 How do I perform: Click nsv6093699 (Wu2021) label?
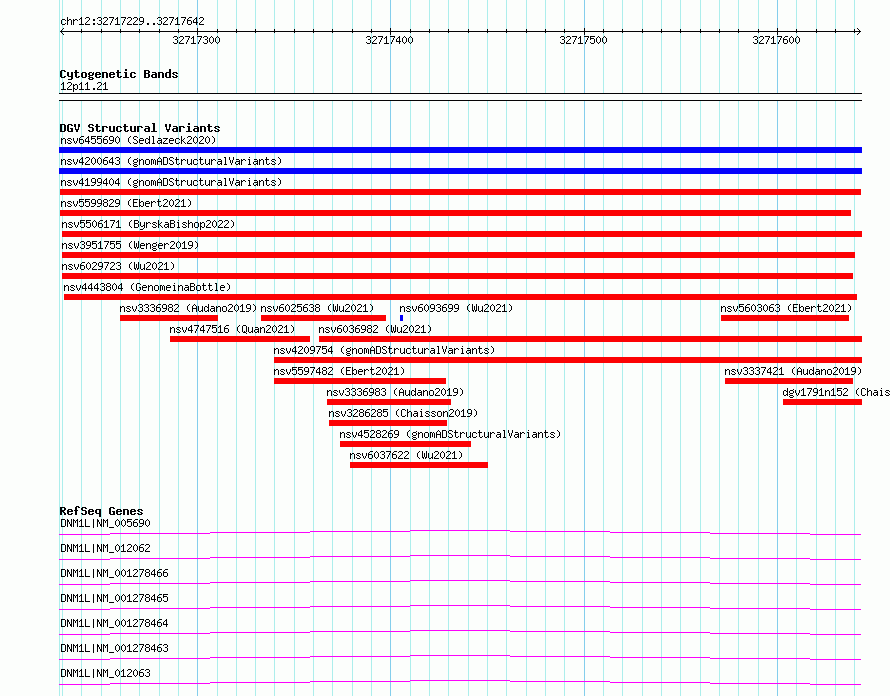[456, 308]
